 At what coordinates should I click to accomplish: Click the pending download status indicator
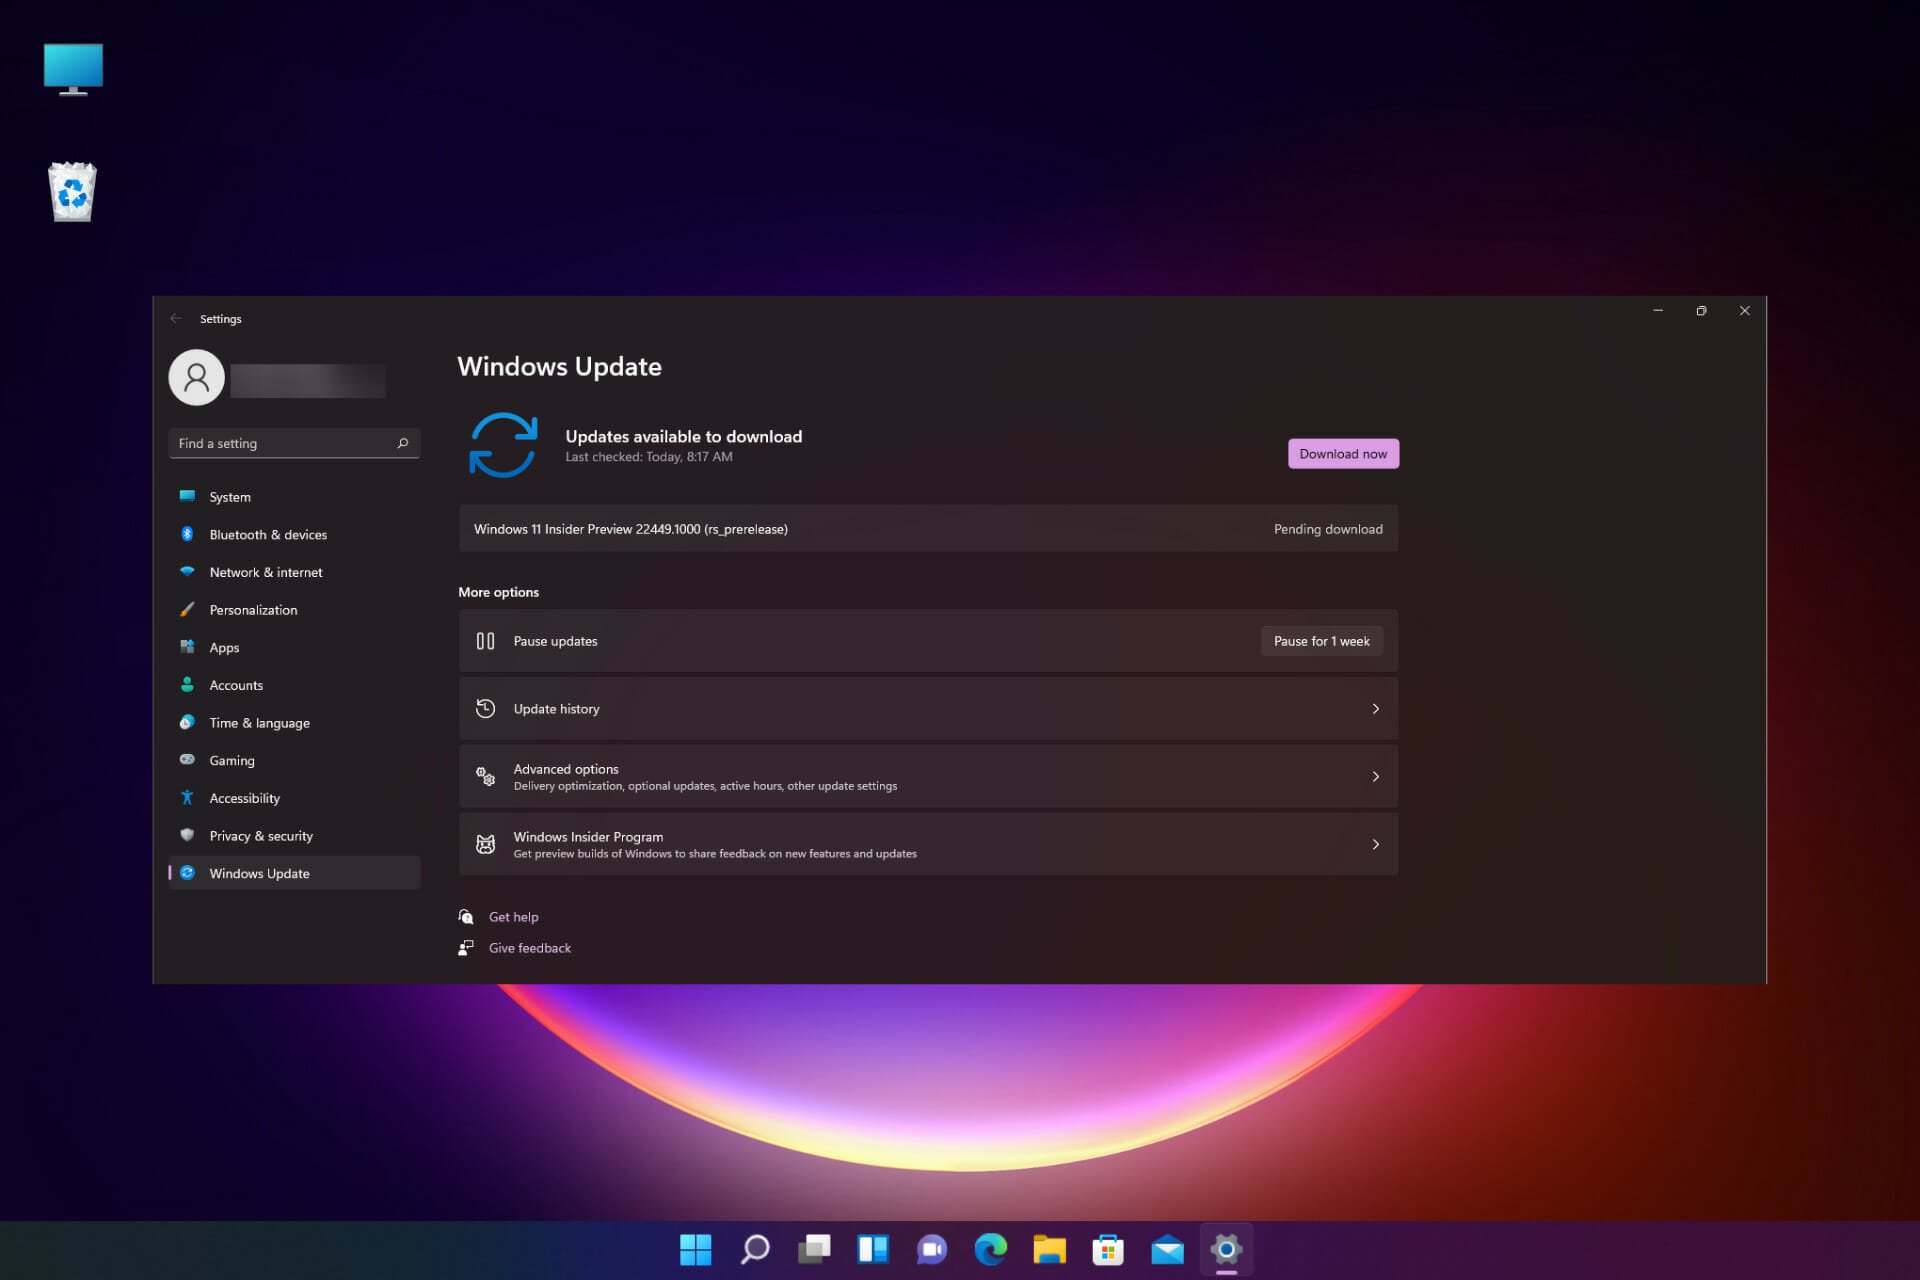(x=1327, y=529)
